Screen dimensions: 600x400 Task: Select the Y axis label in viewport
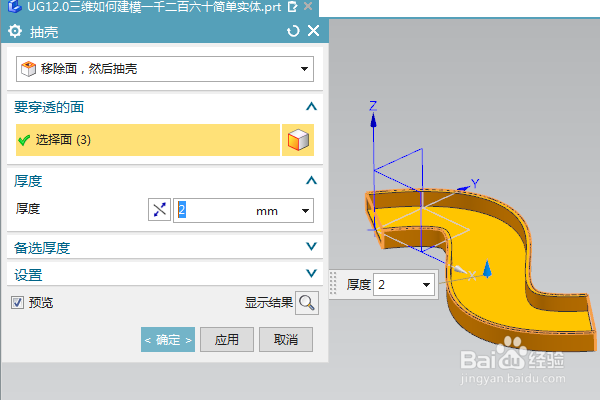(475, 183)
